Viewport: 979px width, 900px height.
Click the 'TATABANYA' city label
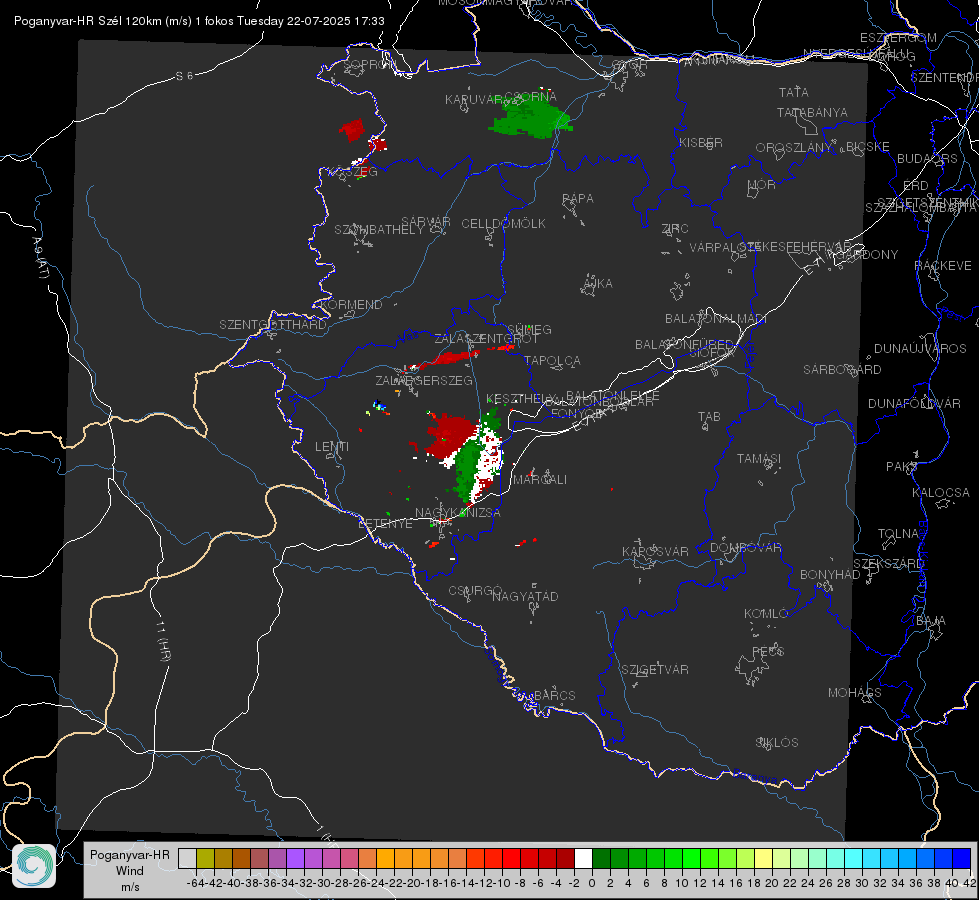[x=812, y=112]
